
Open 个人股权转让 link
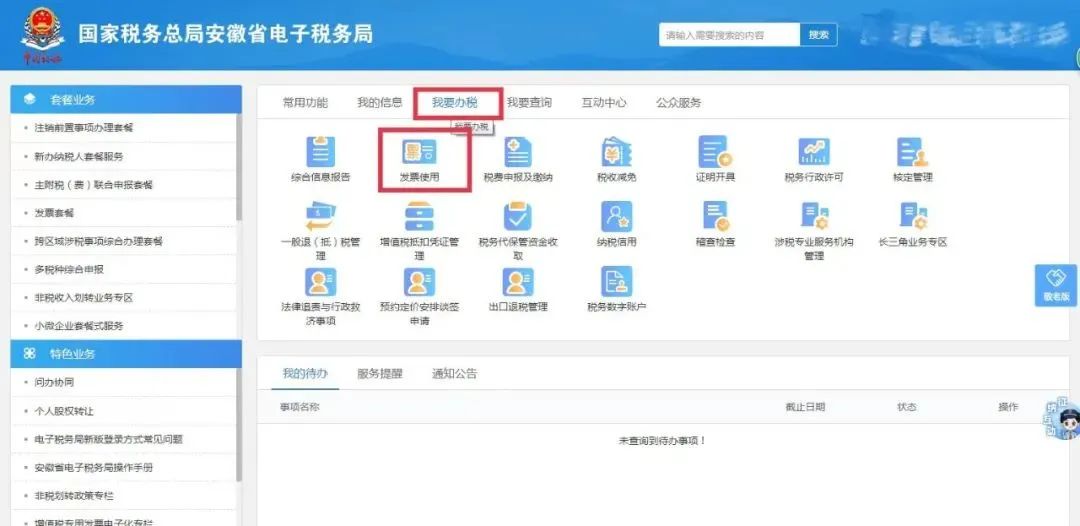click(64, 411)
